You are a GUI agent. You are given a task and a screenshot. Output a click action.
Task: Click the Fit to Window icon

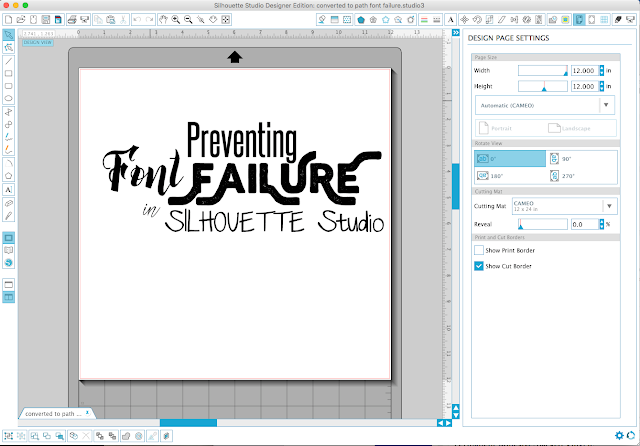[226, 20]
